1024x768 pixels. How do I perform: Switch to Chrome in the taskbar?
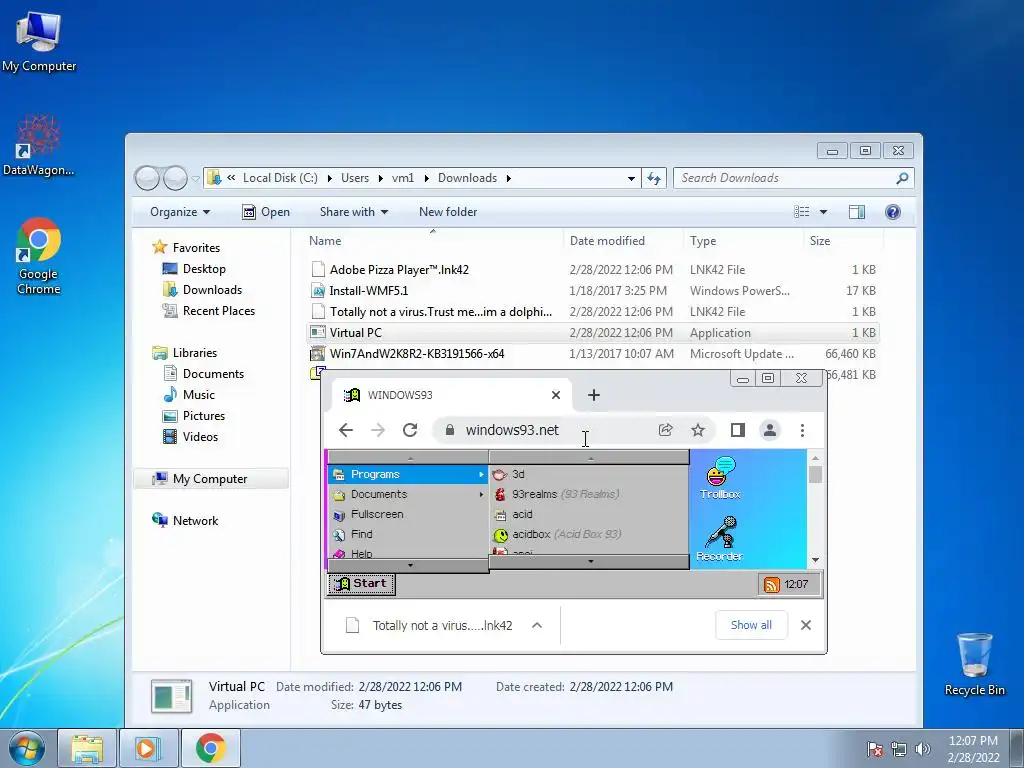210,748
